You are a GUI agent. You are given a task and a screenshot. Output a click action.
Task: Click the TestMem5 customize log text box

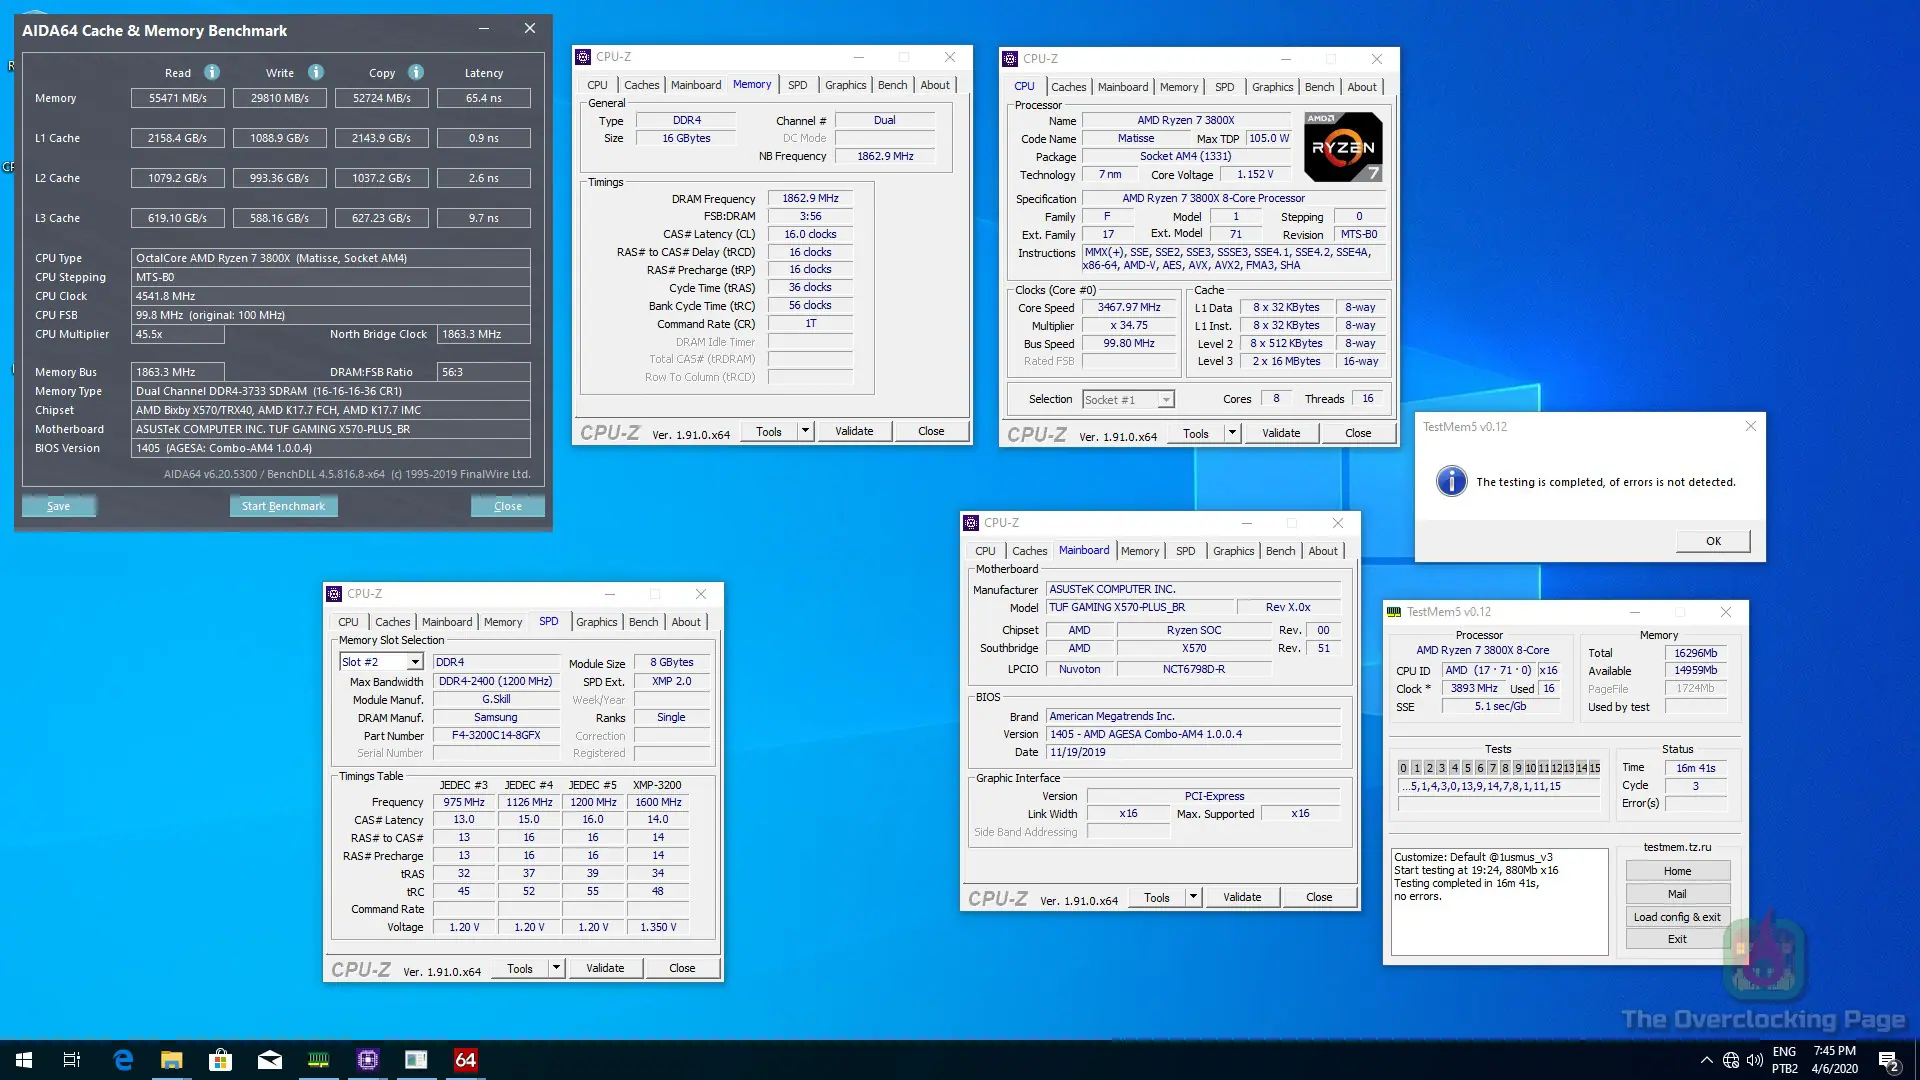[x=1498, y=900]
